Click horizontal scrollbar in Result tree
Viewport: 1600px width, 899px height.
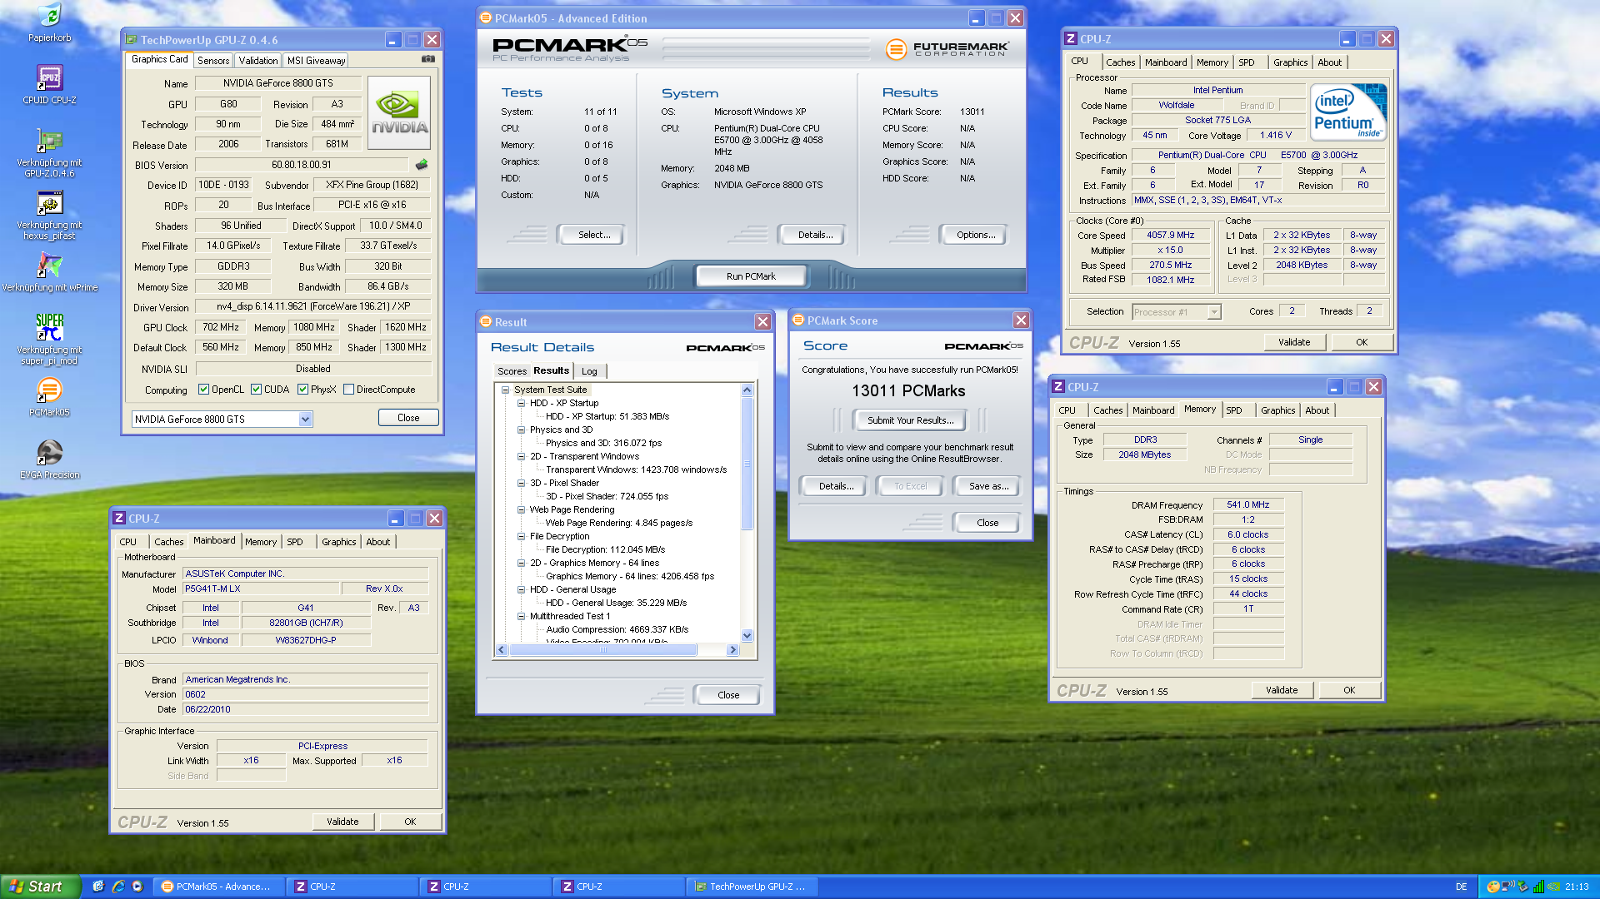click(604, 650)
